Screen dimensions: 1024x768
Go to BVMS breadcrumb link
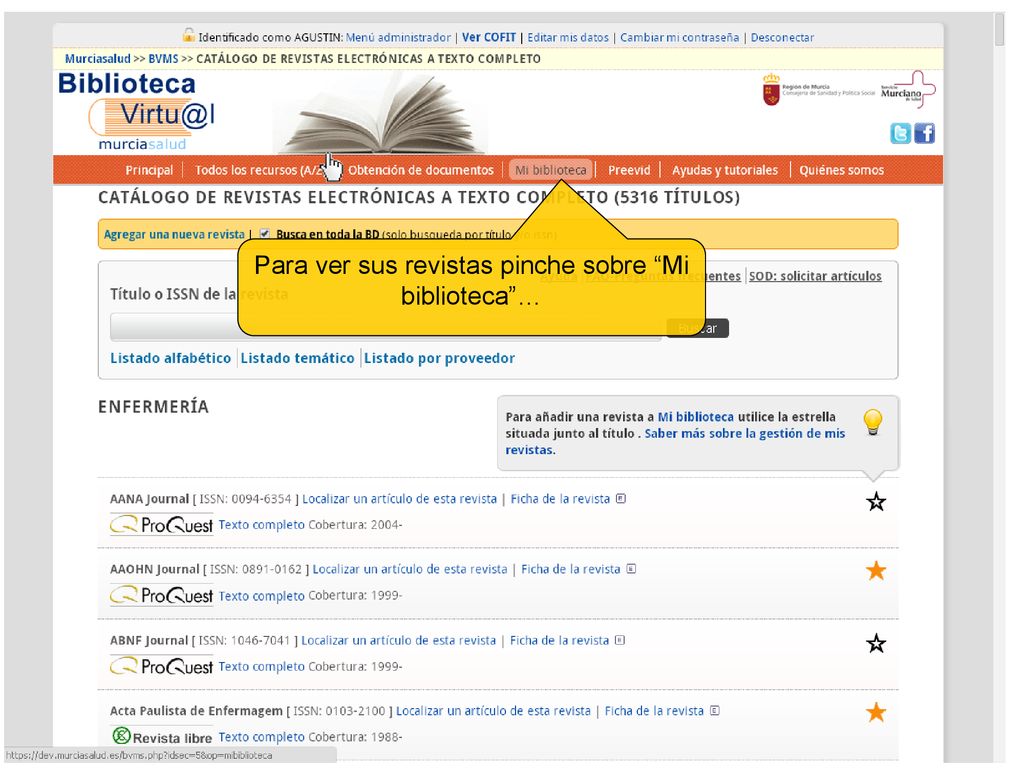[163, 58]
